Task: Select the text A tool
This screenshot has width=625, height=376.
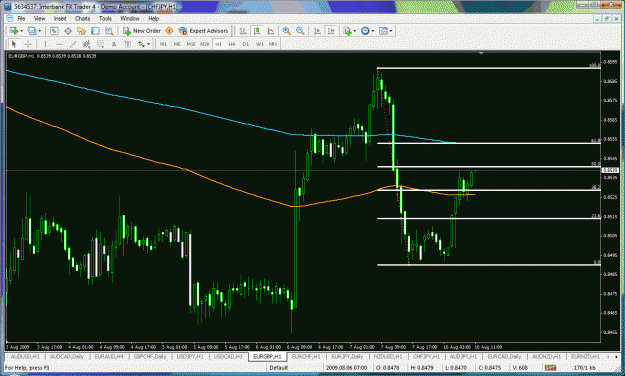Action: pyautogui.click(x=114, y=44)
